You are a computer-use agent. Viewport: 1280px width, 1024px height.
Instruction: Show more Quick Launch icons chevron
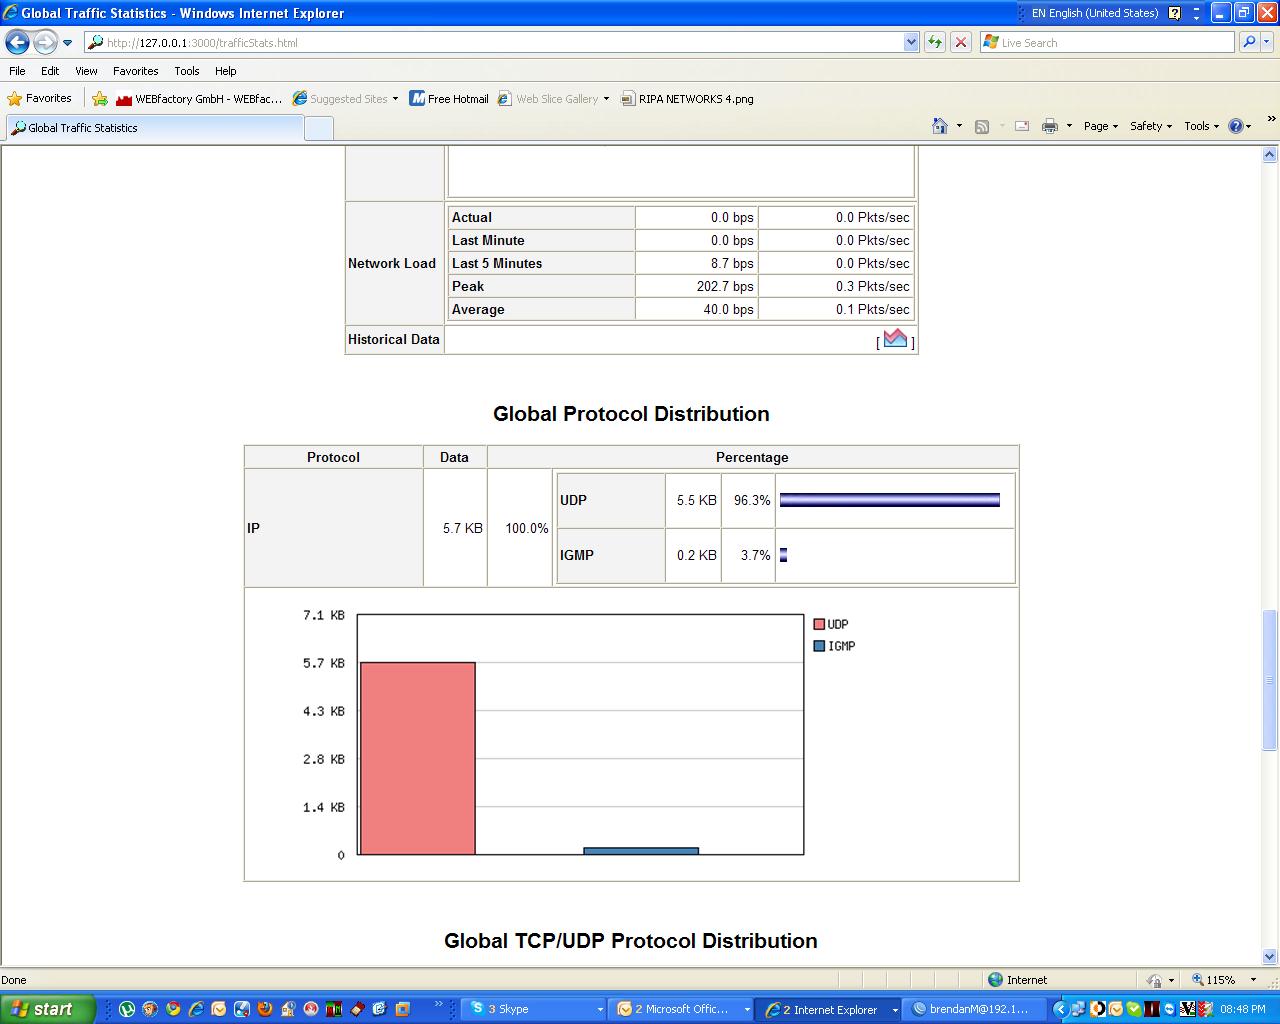tap(438, 1005)
